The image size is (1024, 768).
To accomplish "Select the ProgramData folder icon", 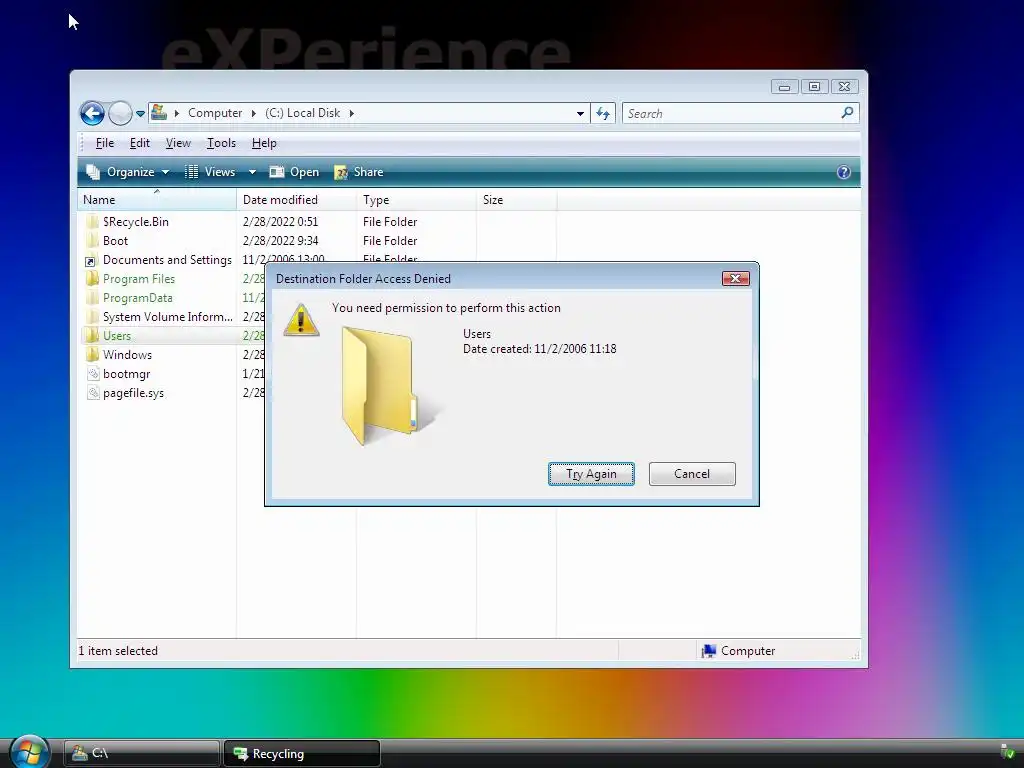I will coord(92,298).
